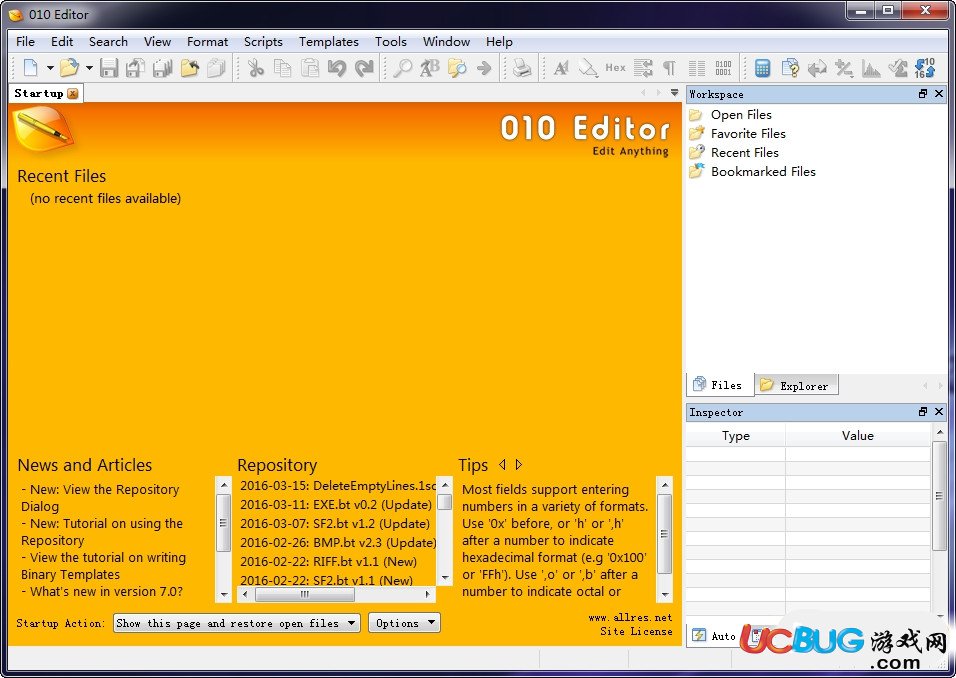This screenshot has width=956, height=678.
Task: Click the Compare files icon
Action: 790,68
